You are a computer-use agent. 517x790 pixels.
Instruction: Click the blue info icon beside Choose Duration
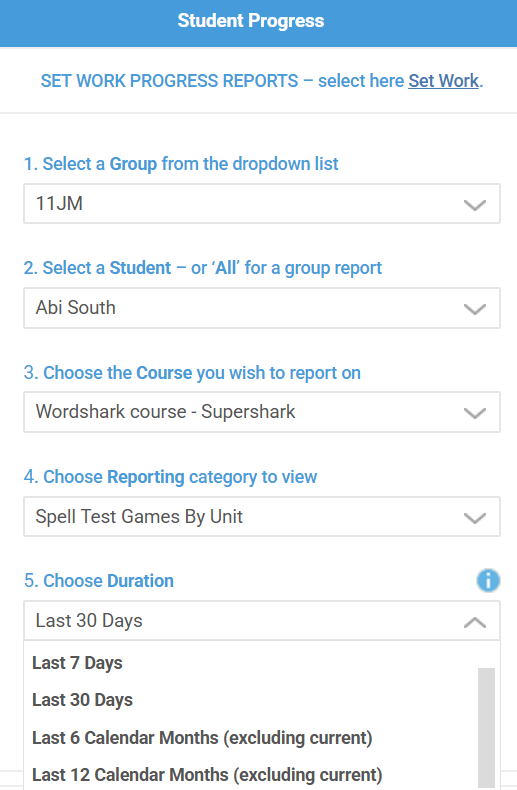click(488, 580)
